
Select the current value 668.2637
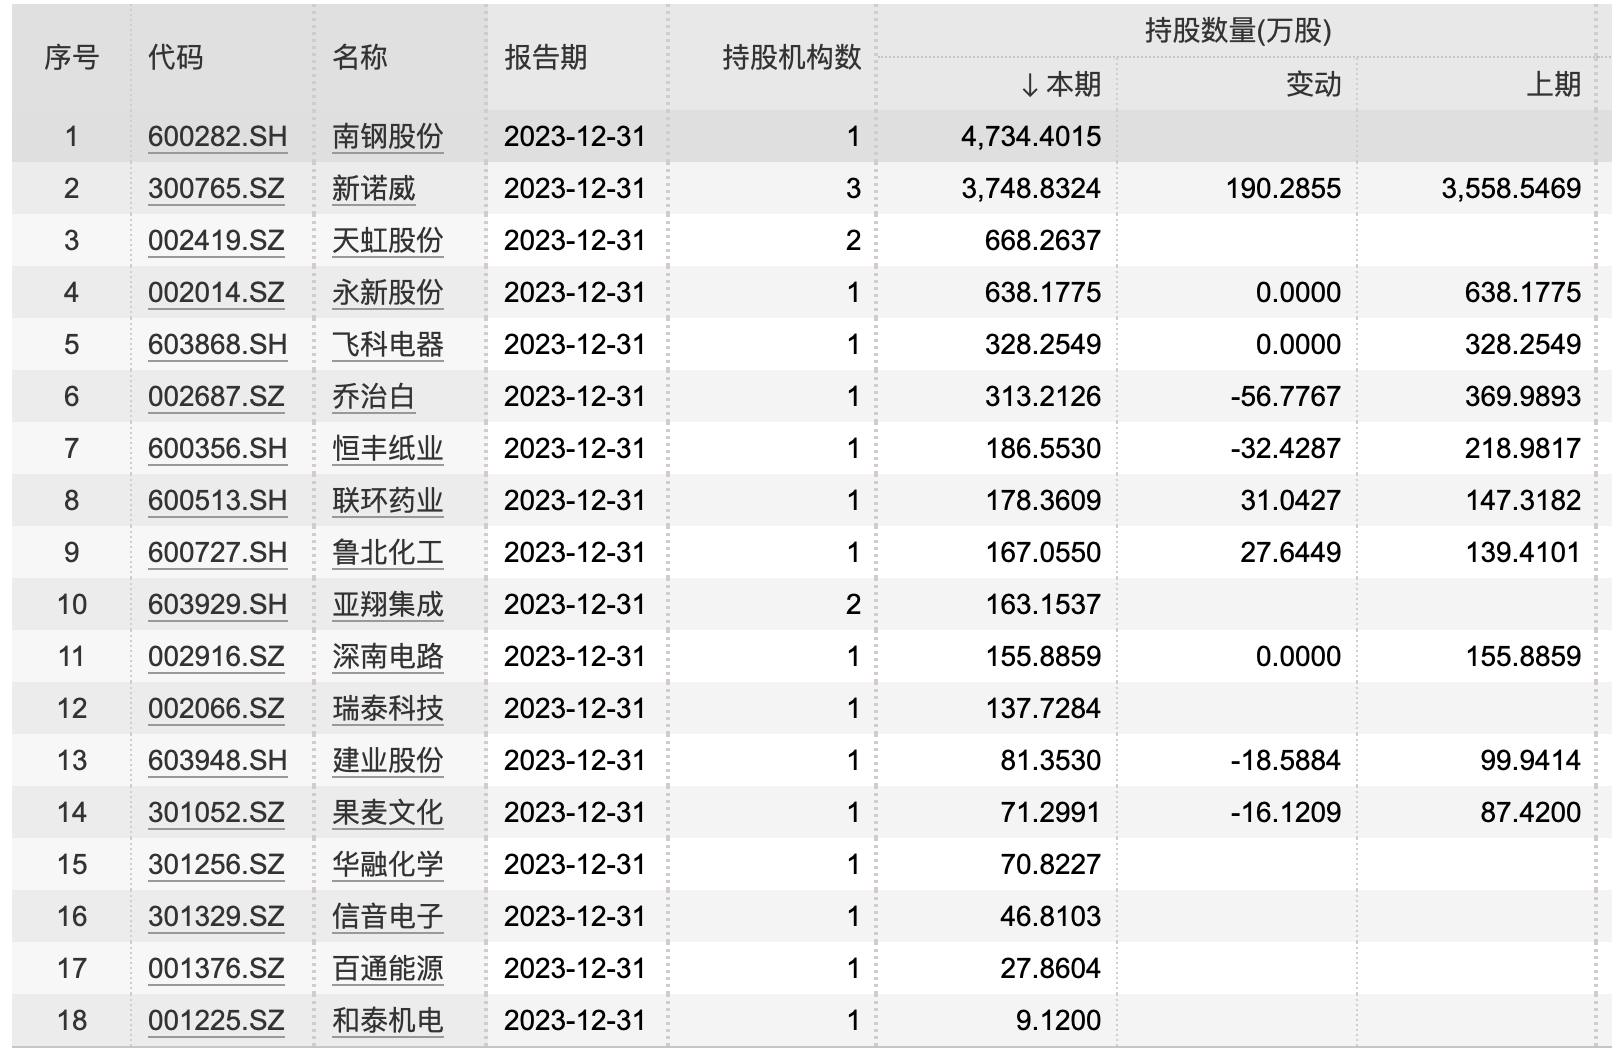(1043, 241)
